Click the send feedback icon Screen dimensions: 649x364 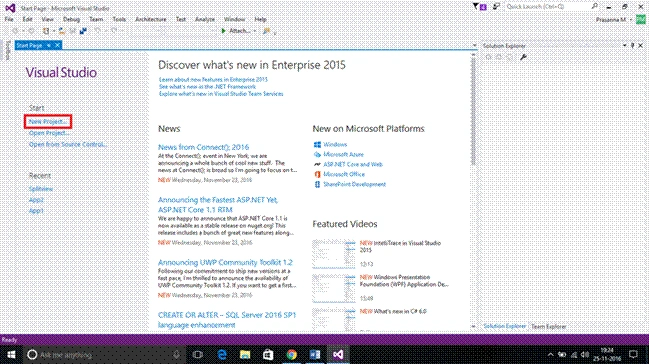496,6
